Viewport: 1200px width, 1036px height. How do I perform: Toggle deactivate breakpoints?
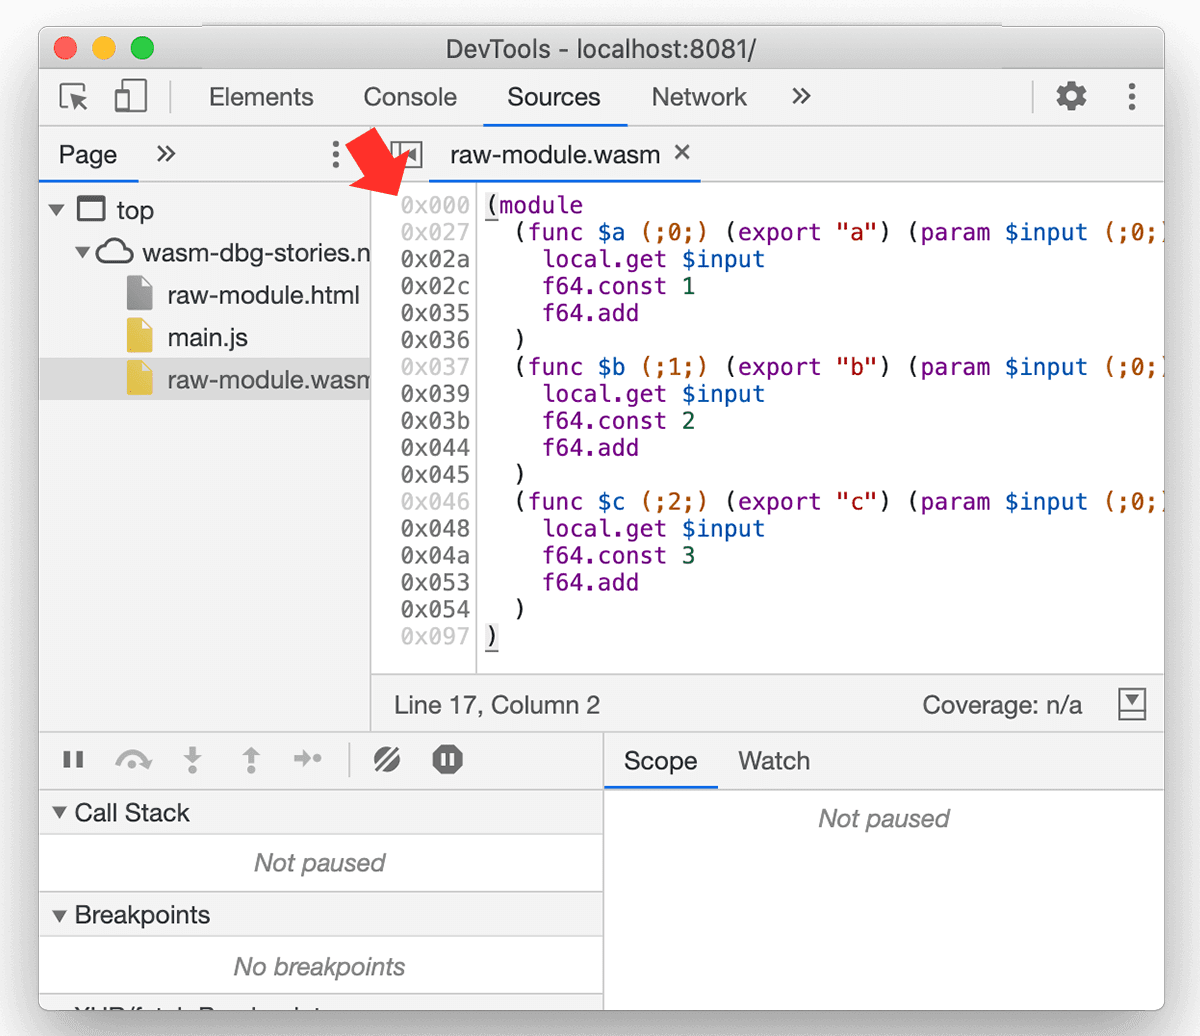pos(386,759)
